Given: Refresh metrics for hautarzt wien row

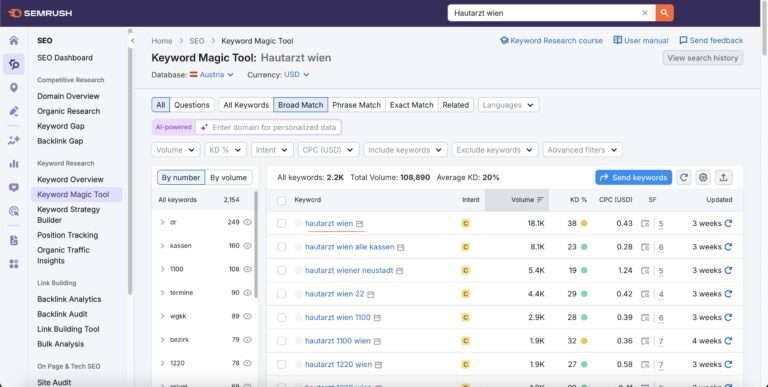Looking at the screenshot, I should tap(728, 223).
